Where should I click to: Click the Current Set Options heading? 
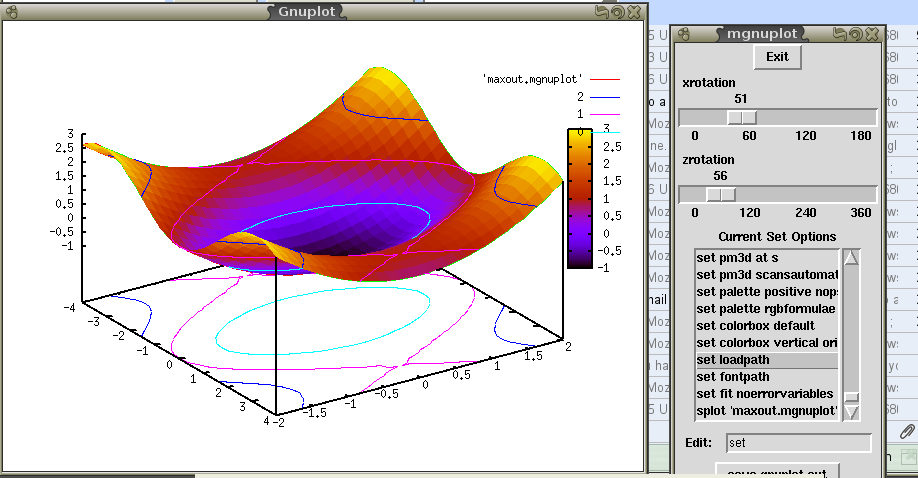(777, 237)
